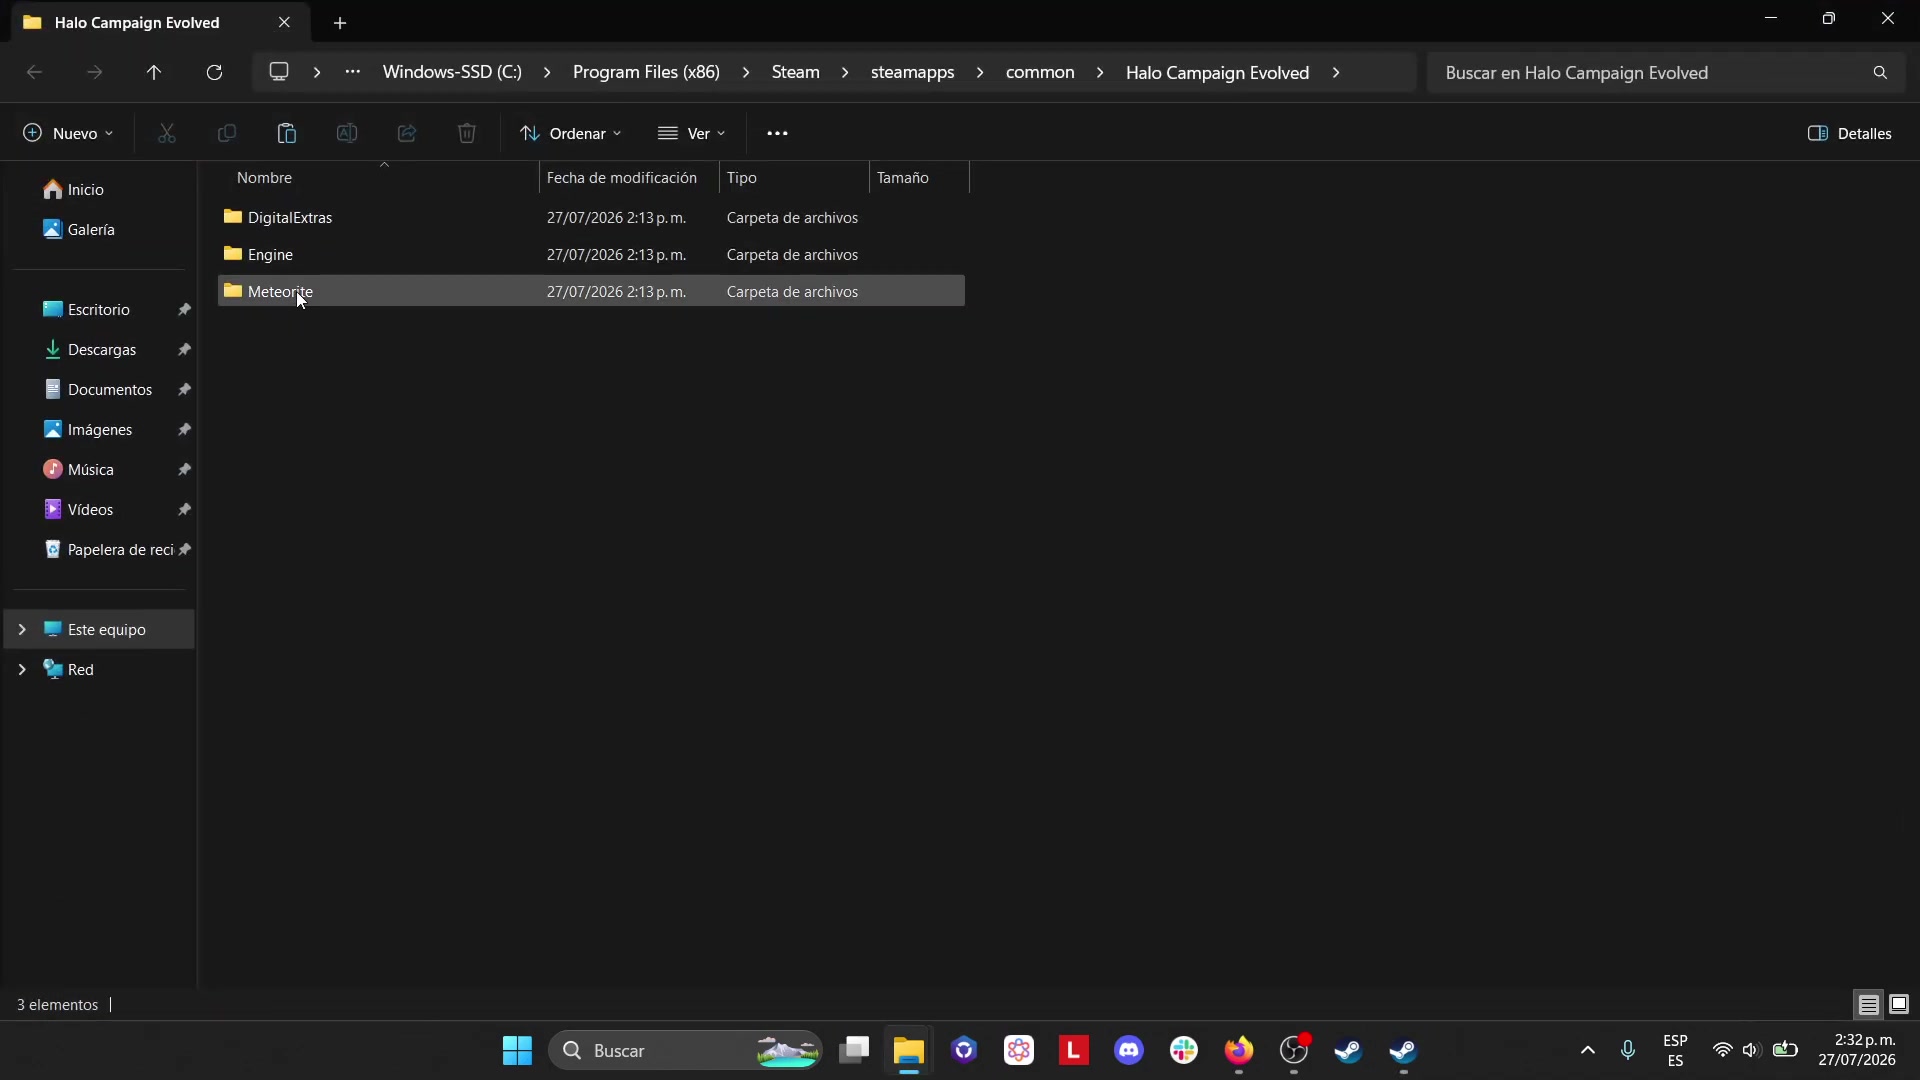This screenshot has height=1080, width=1920.
Task: Sort by Tipo column header
Action: tap(794, 177)
